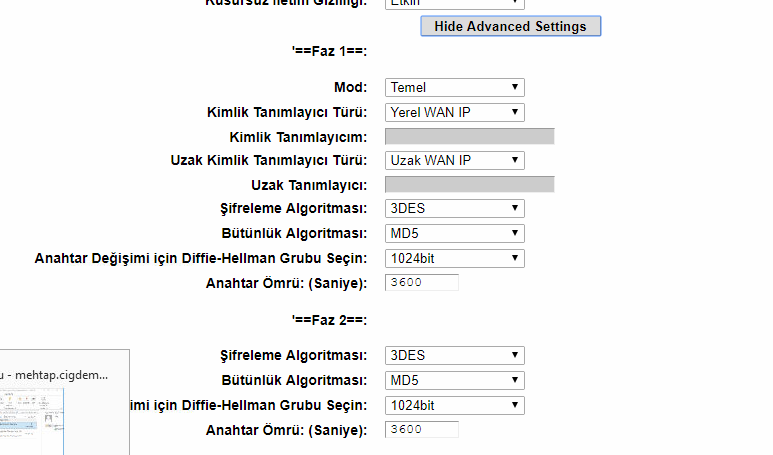
Task: Open Faz 2 Bütünlük Algoritması dropdown
Action: pyautogui.click(x=455, y=380)
